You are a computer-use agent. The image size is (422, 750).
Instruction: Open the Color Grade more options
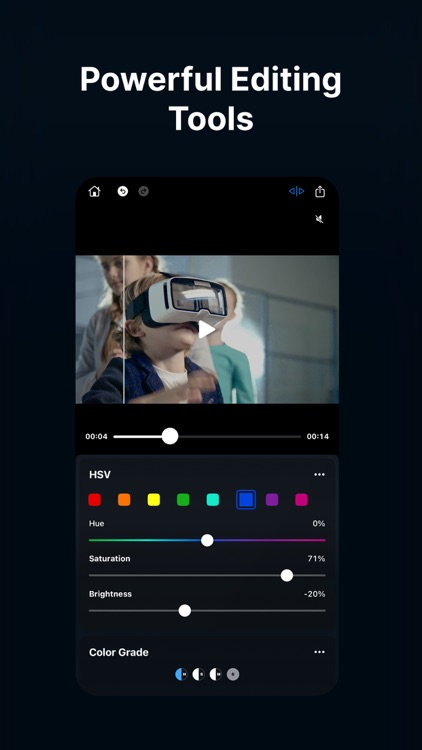click(319, 652)
